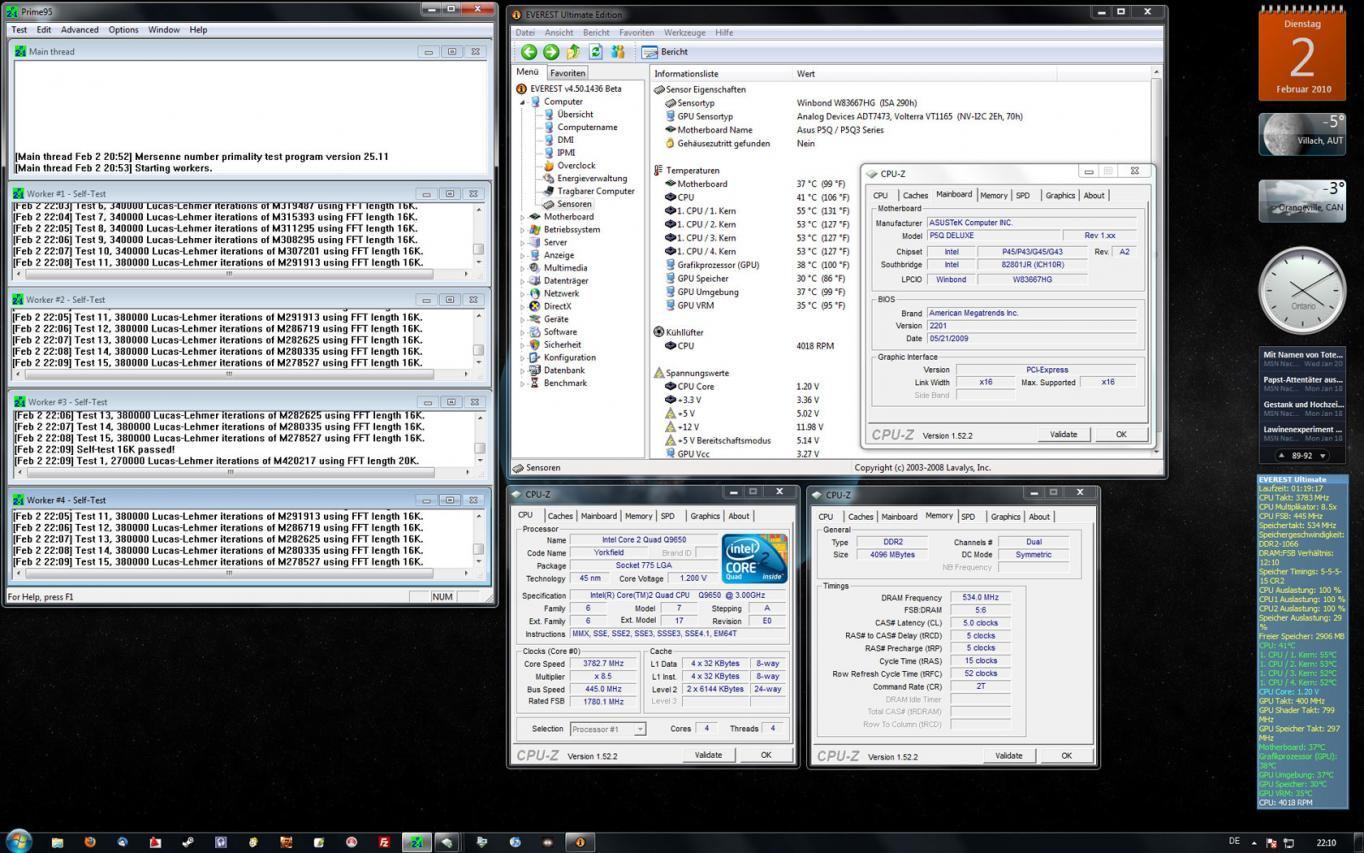Expand the DirectX tree node
This screenshot has width=1364, height=853.
tap(522, 306)
